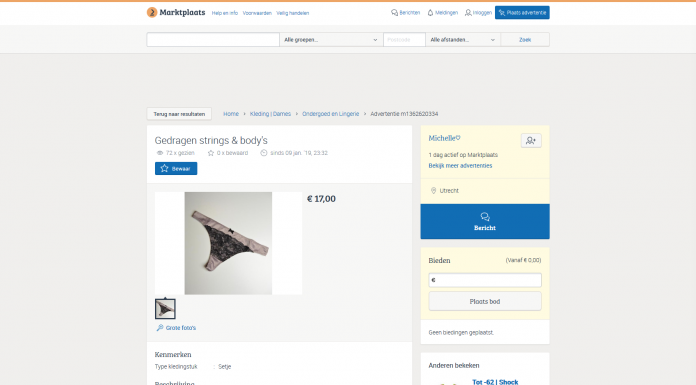Click the € 17,00 price text
Screen dimensions: 696x385
pos(321,199)
